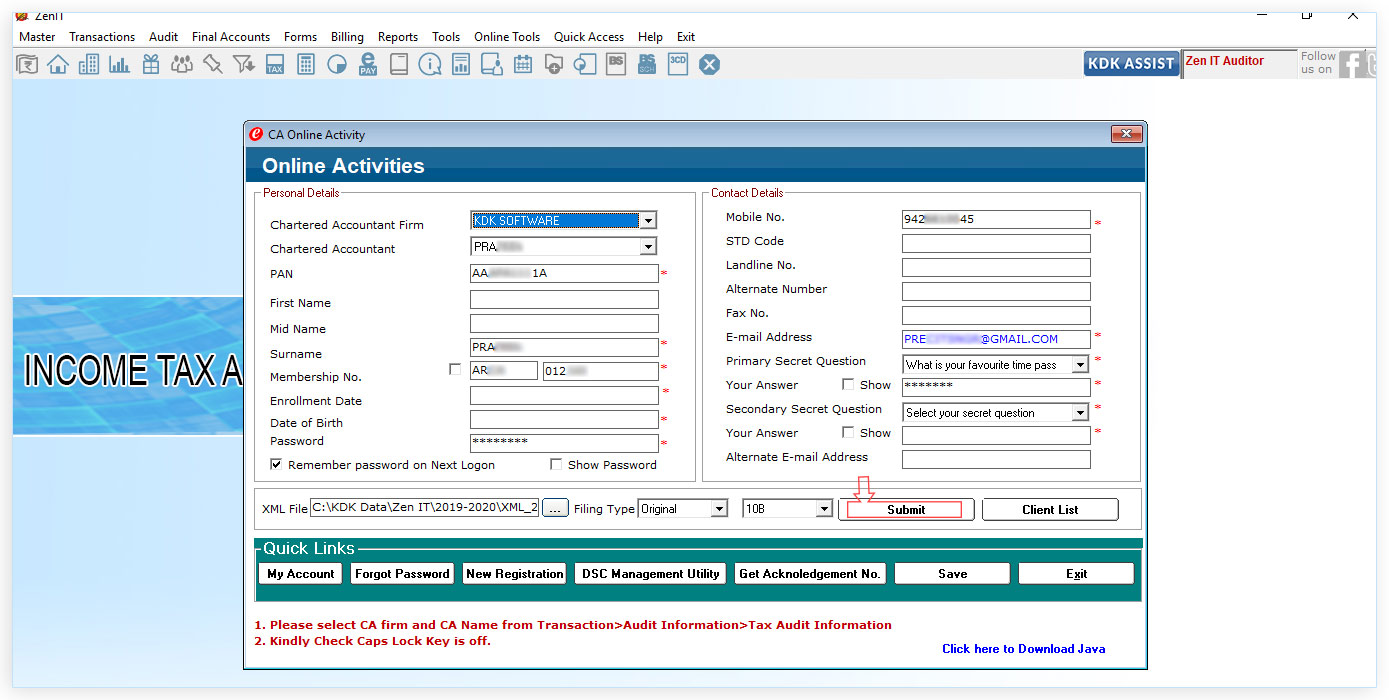
Task: Open the calculator icon in toolbar
Action: [306, 65]
